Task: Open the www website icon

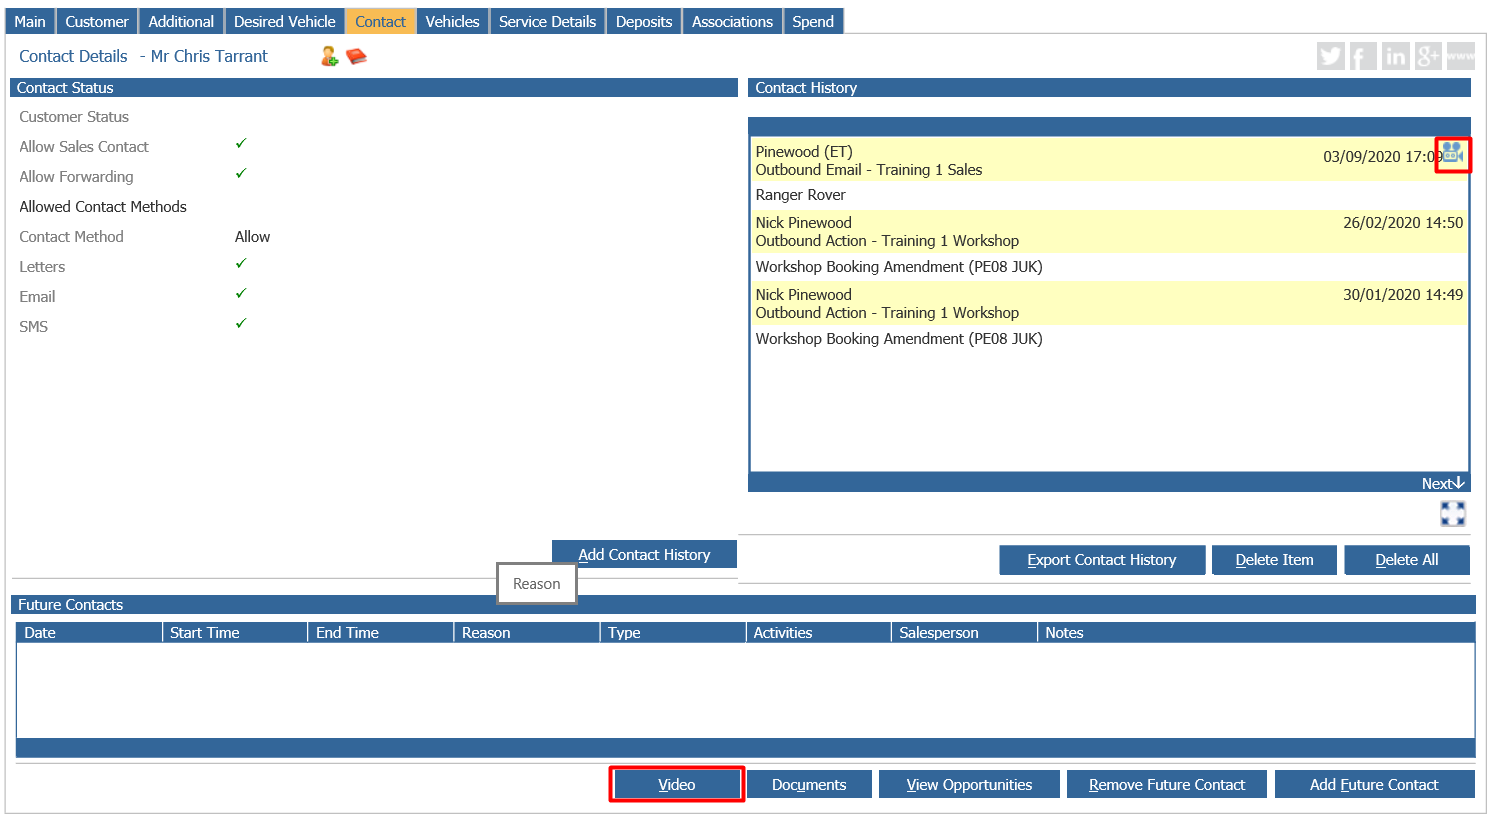Action: pos(1460,56)
